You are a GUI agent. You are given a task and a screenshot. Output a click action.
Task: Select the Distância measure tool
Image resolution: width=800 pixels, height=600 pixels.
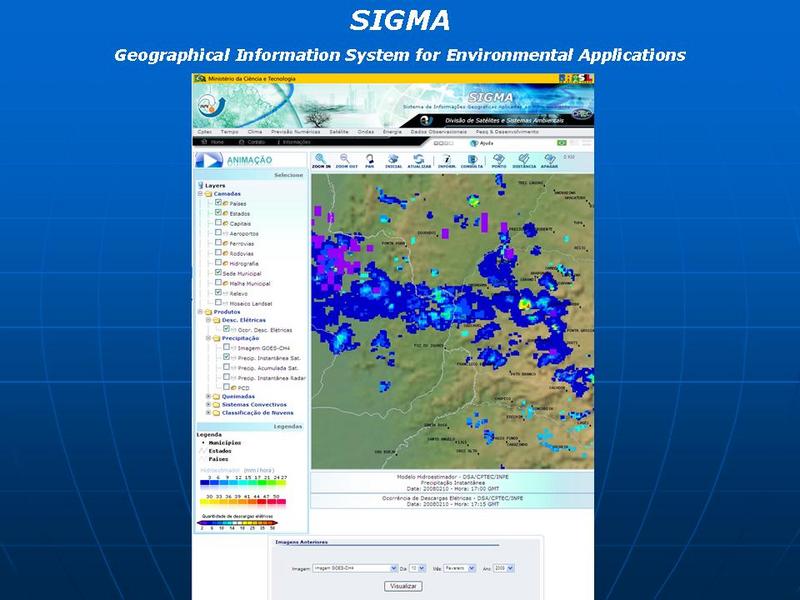[524, 161]
